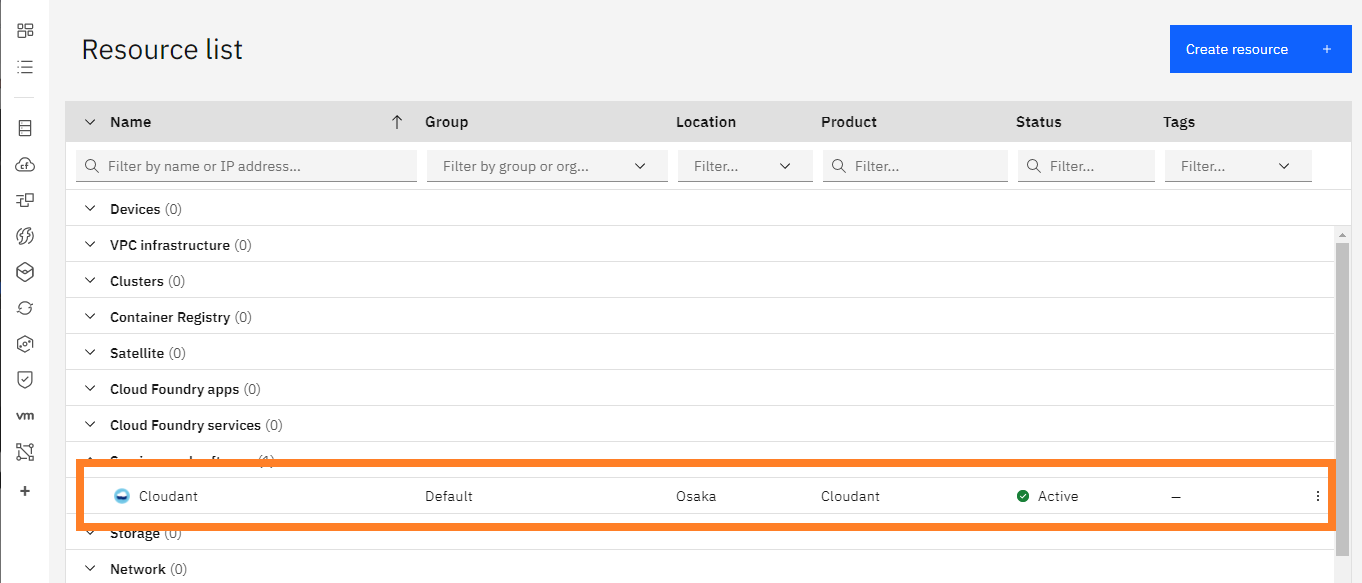Open the 'Filter by group or org' dropdown
The height and width of the screenshot is (583, 1362).
(x=546, y=166)
